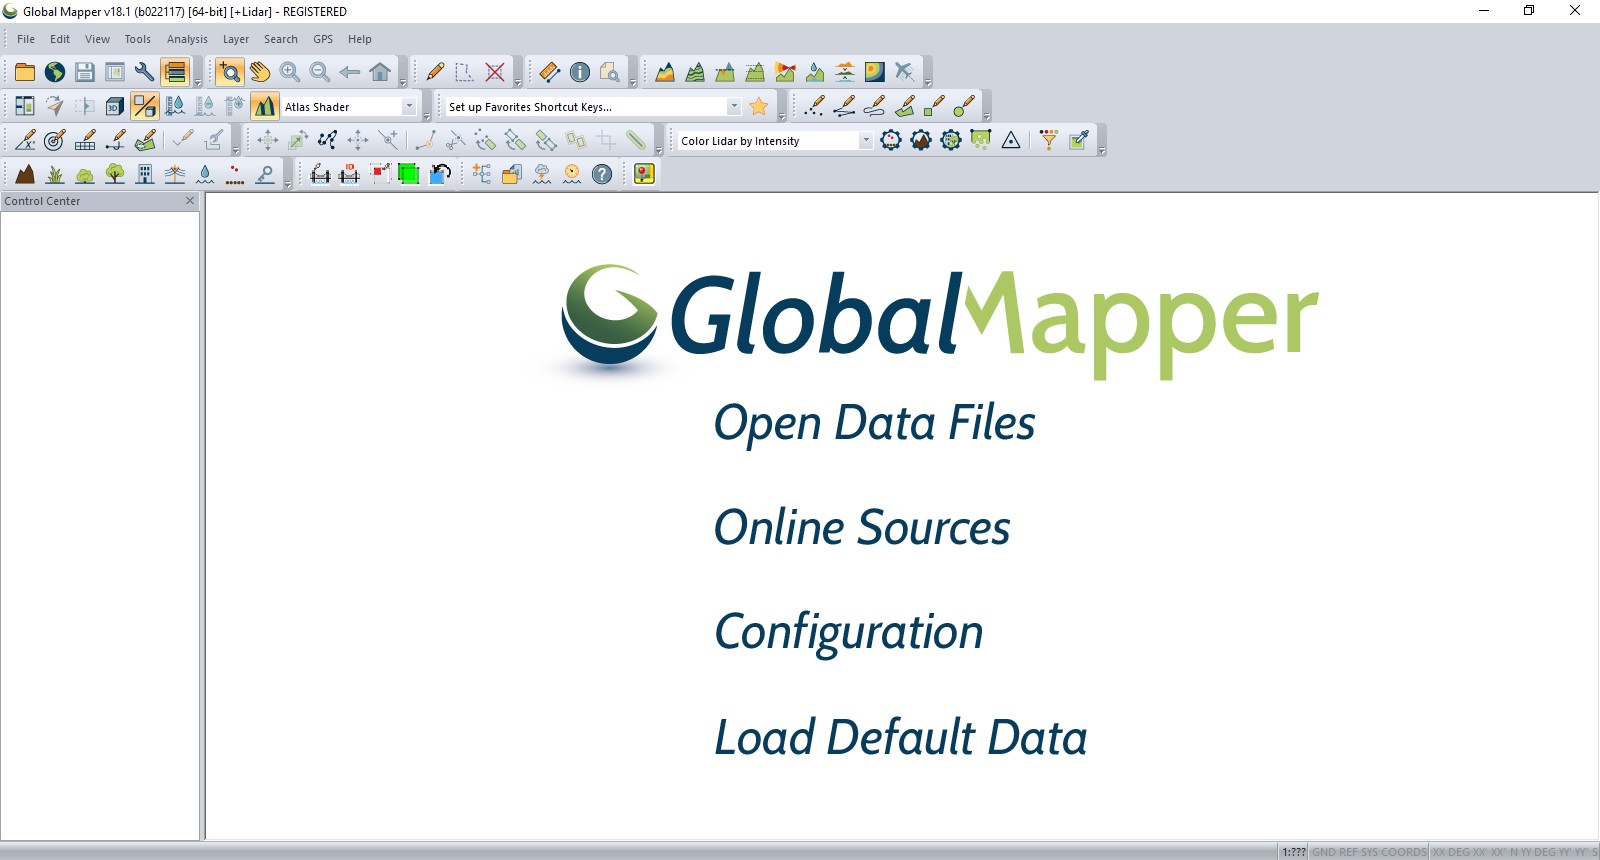Open the Help menu
The height and width of the screenshot is (860, 1600).
point(360,39)
